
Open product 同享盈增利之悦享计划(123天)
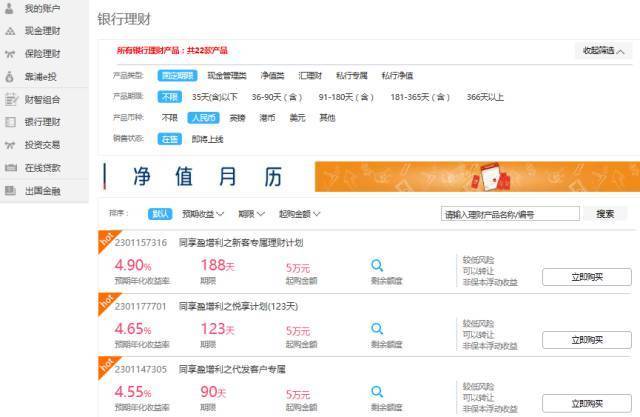tap(238, 306)
